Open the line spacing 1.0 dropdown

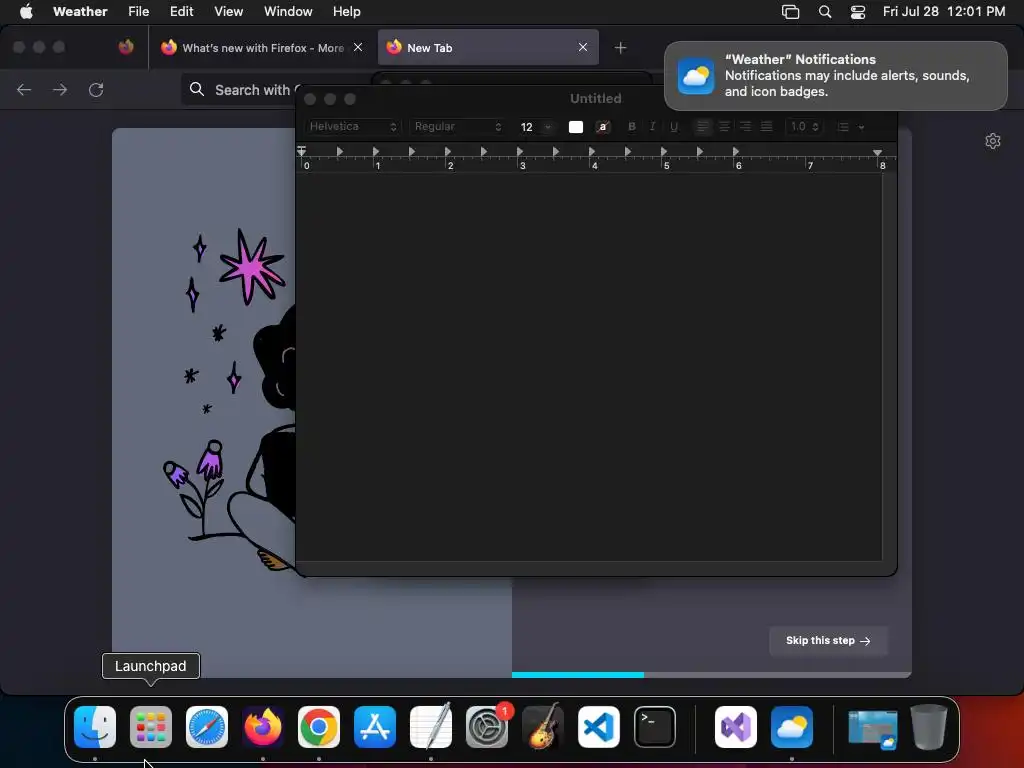[804, 127]
